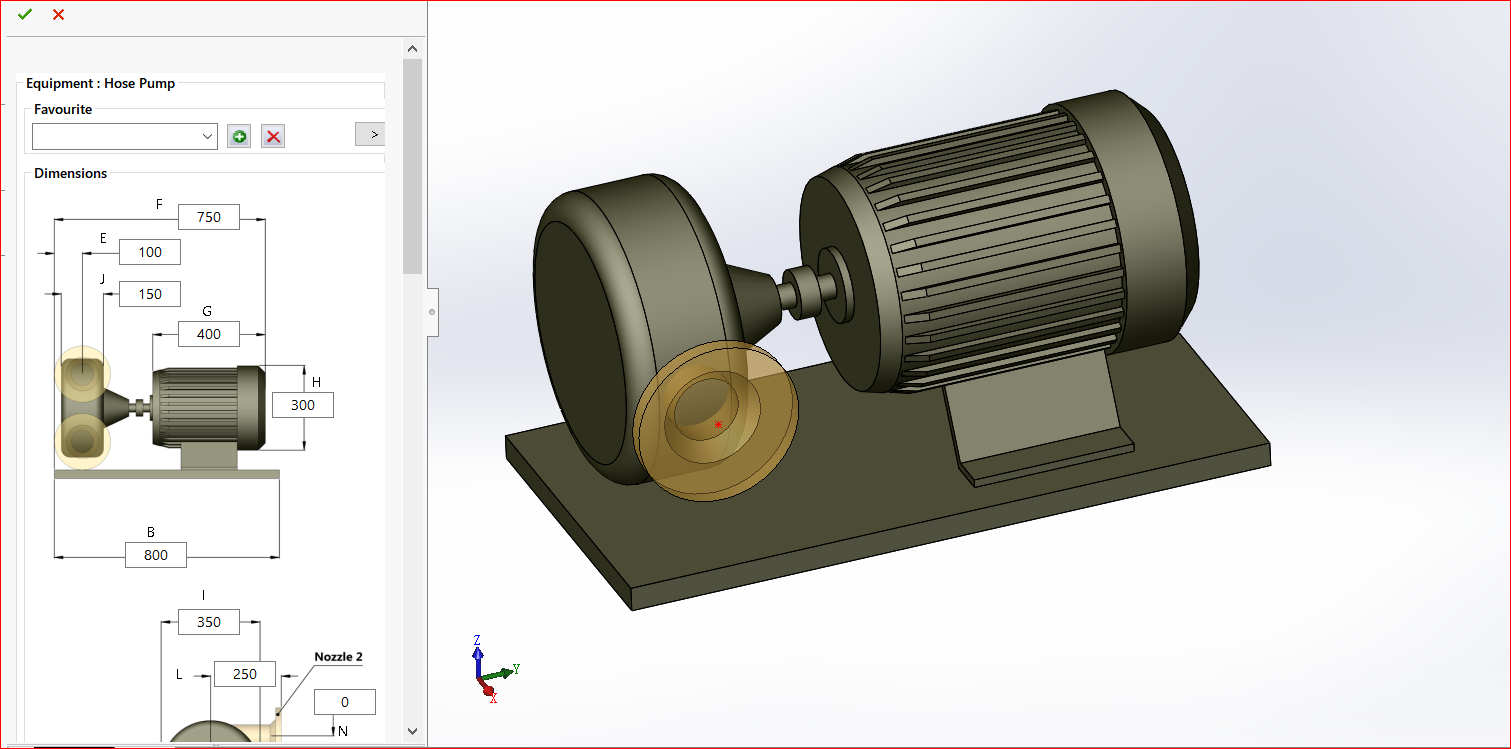Edit dimension J value 150
1511x749 pixels.
pos(150,294)
